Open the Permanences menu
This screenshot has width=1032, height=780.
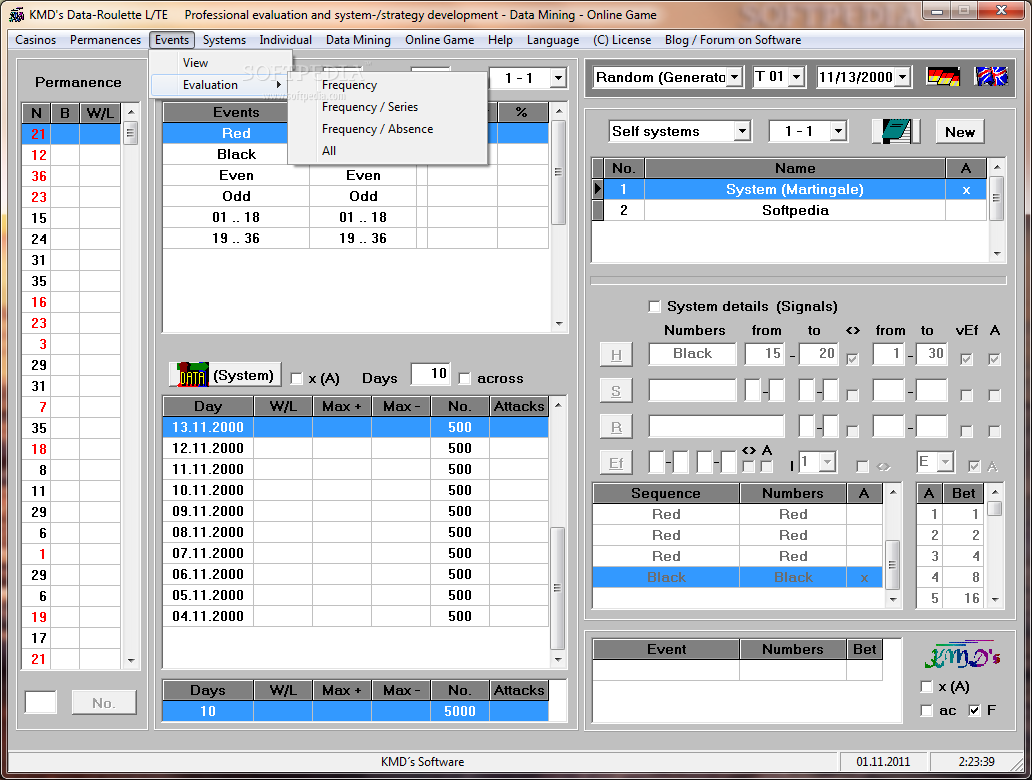105,40
